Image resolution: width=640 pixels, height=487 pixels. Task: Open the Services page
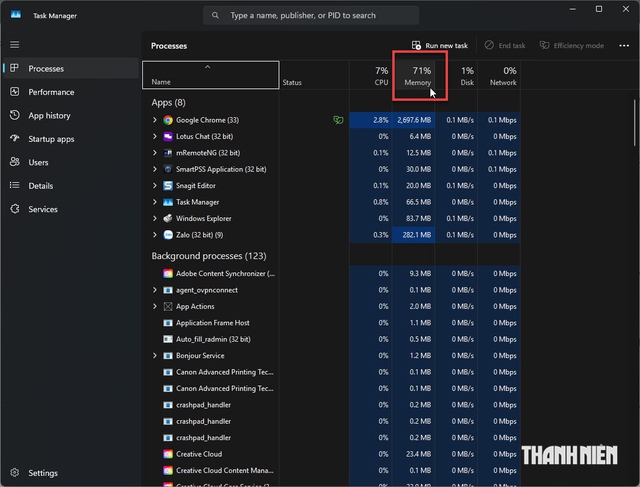click(71, 209)
